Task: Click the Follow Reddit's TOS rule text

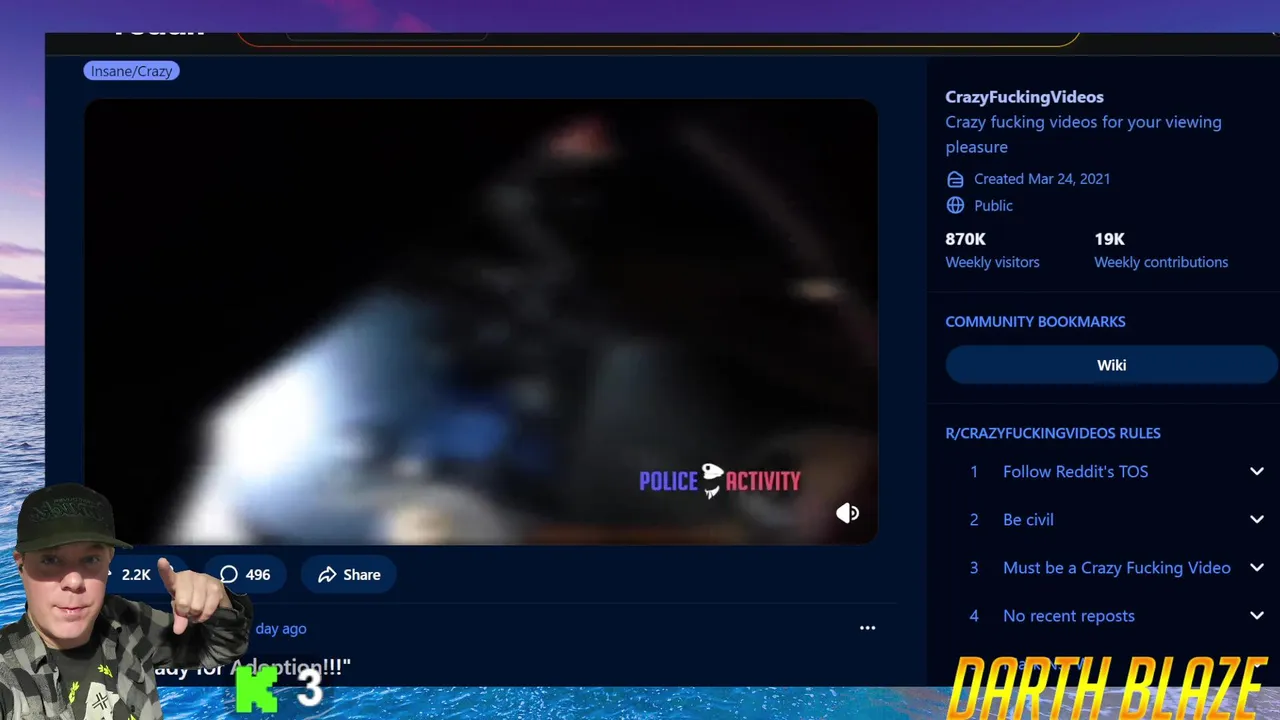Action: pyautogui.click(x=1075, y=471)
